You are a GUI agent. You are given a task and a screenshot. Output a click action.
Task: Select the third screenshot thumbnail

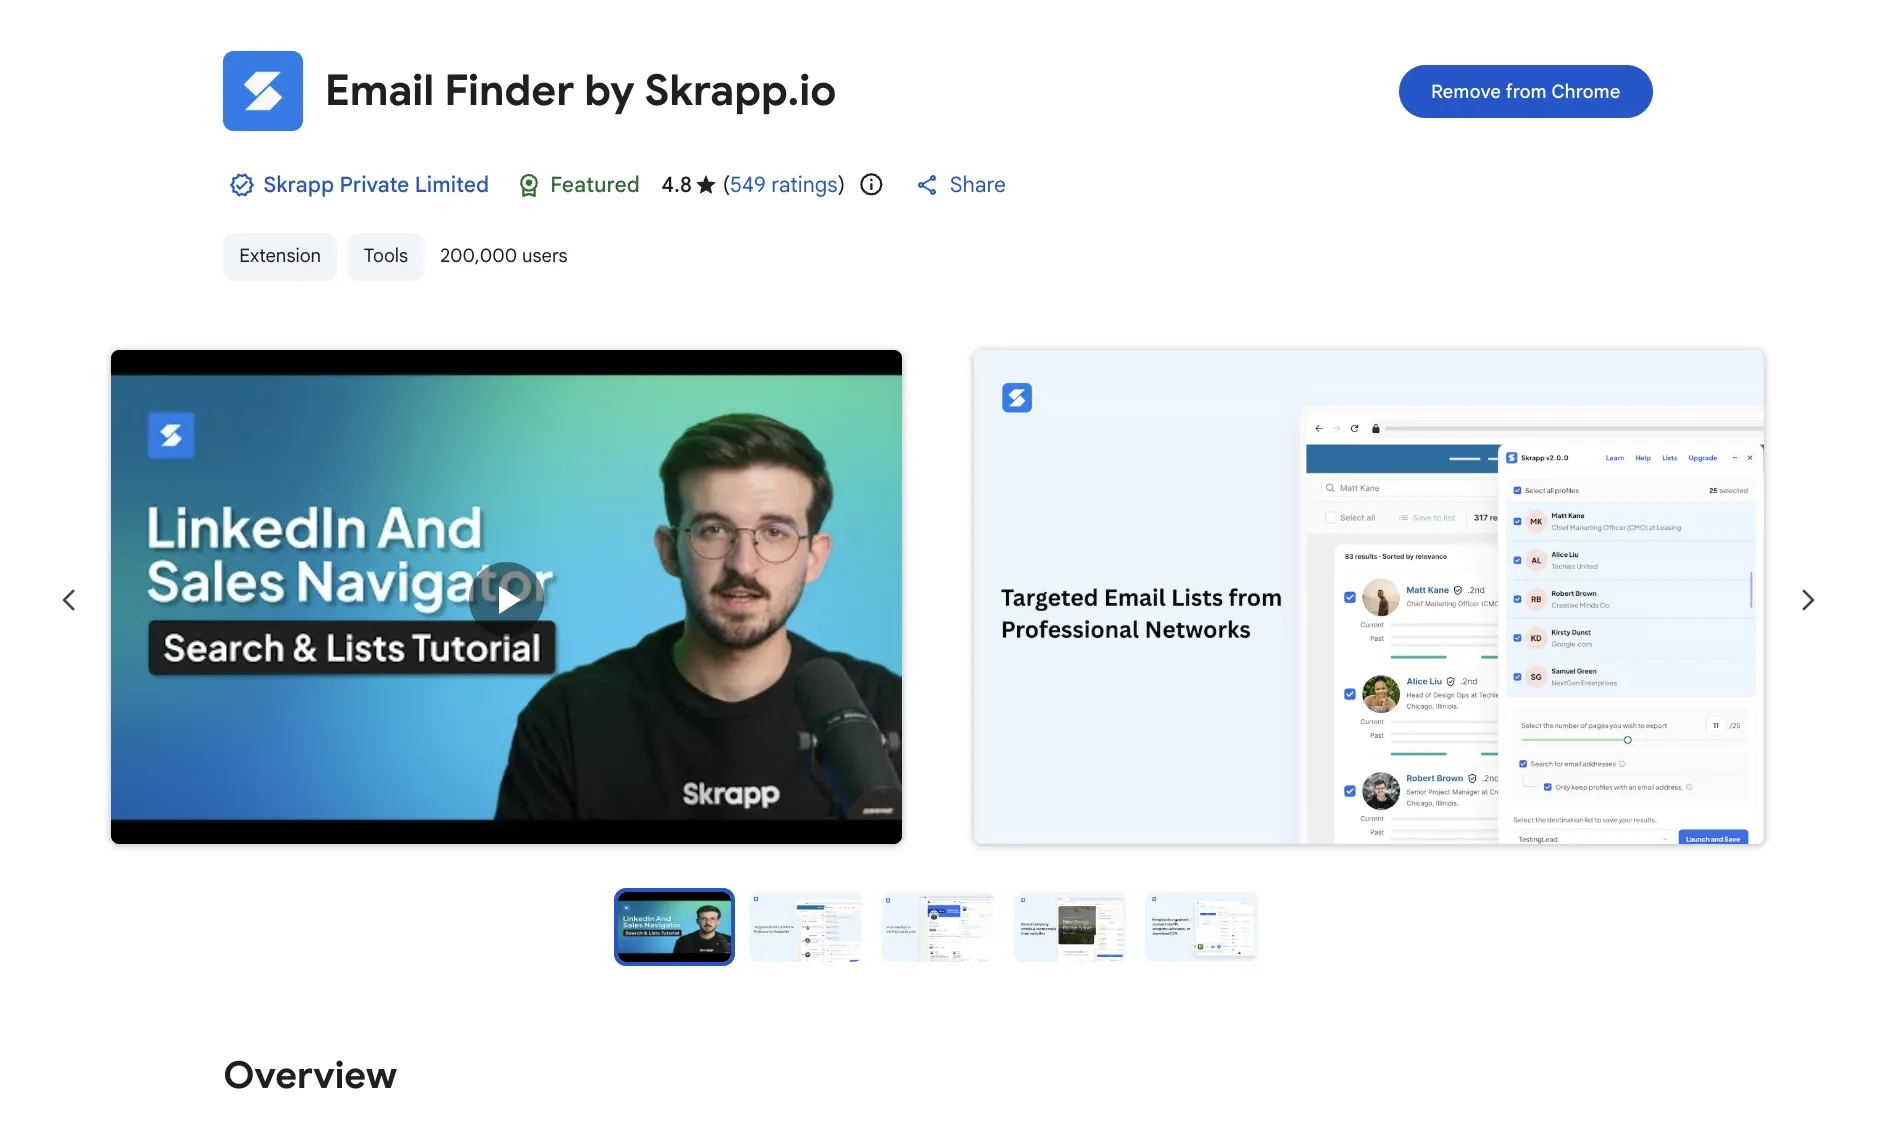[x=938, y=927]
